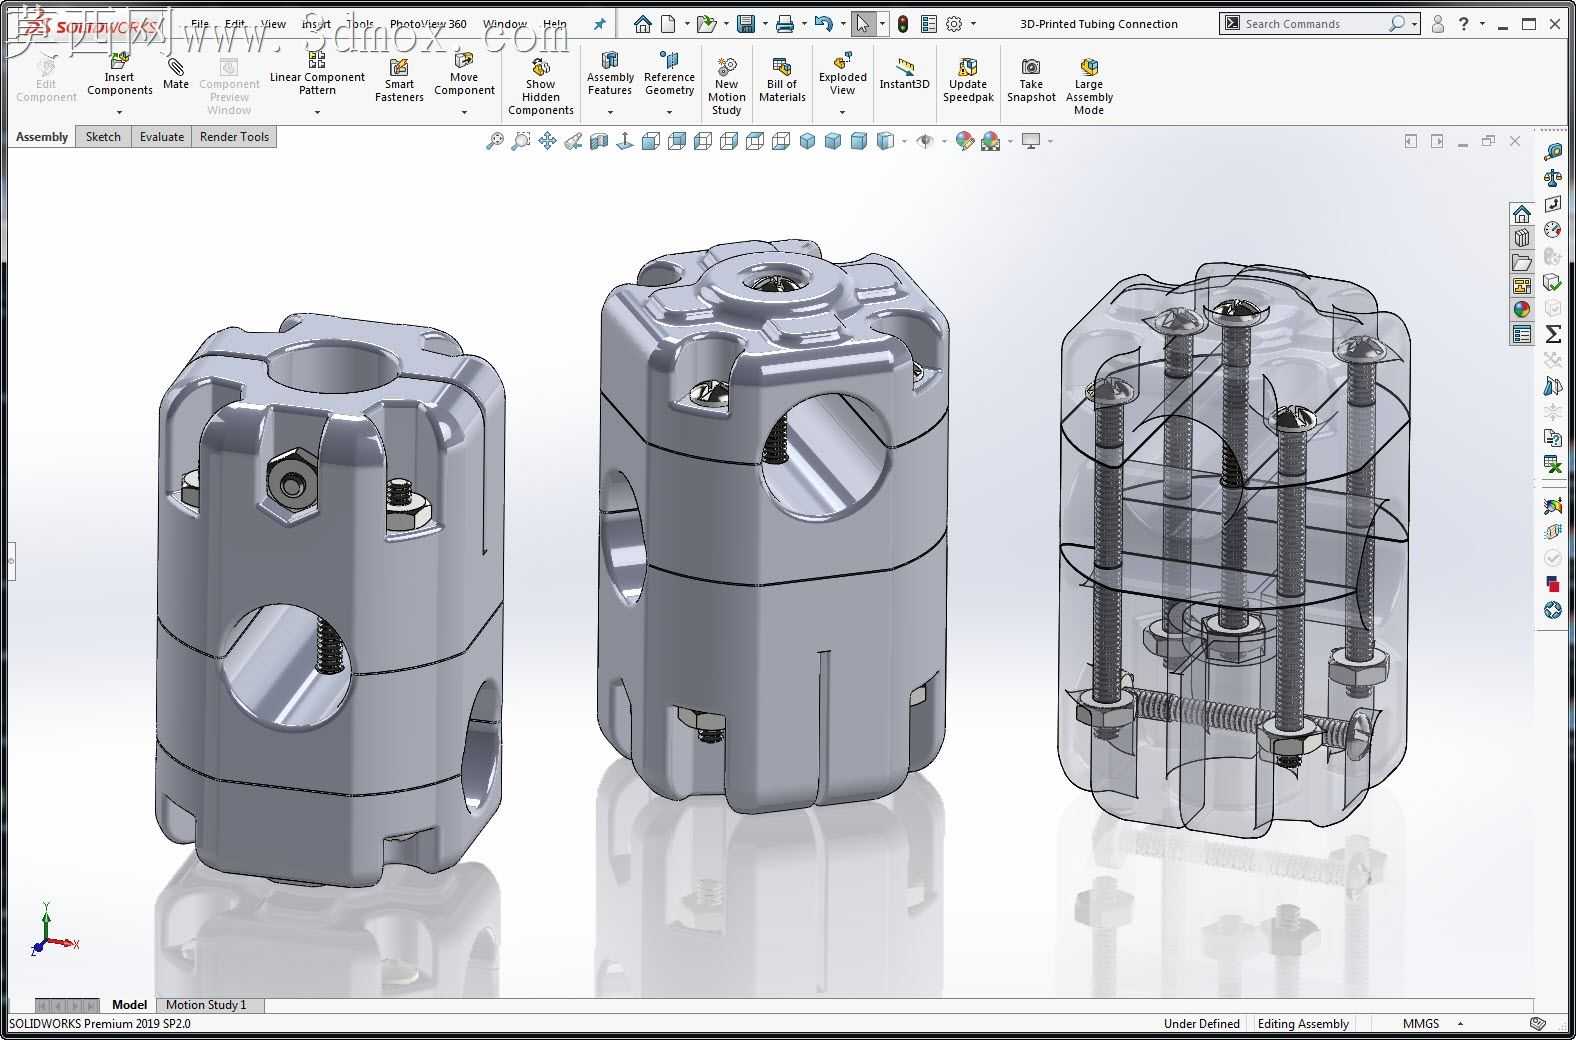Screen dimensions: 1576x1040
Task: Open Assembly Features
Action: tap(610, 75)
